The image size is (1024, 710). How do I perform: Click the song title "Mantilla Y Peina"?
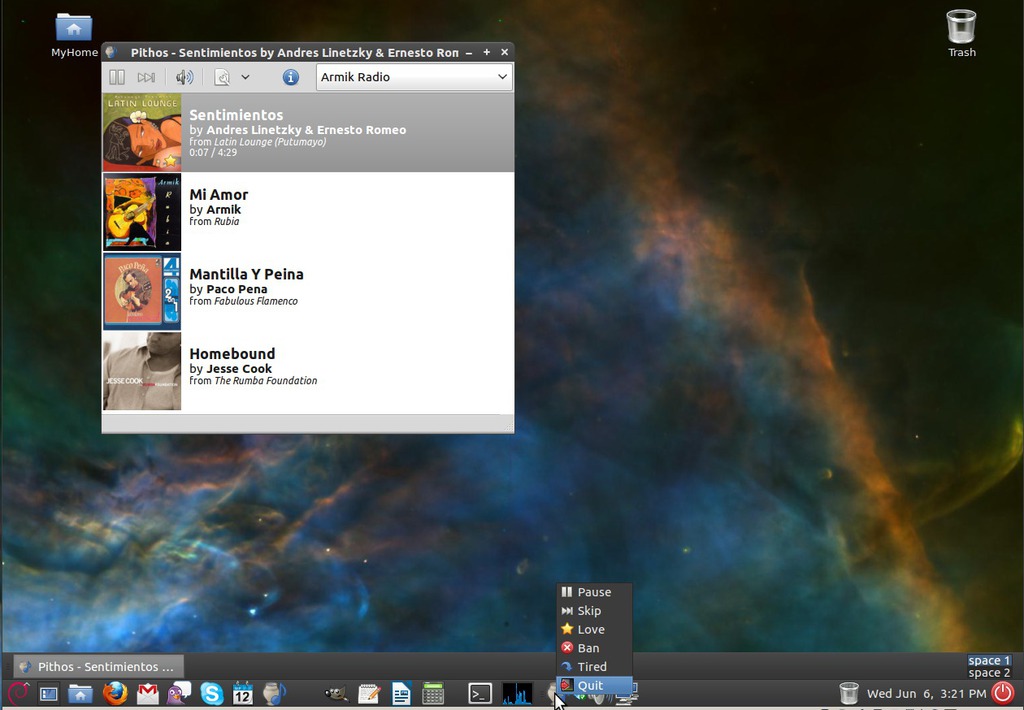[x=246, y=274]
